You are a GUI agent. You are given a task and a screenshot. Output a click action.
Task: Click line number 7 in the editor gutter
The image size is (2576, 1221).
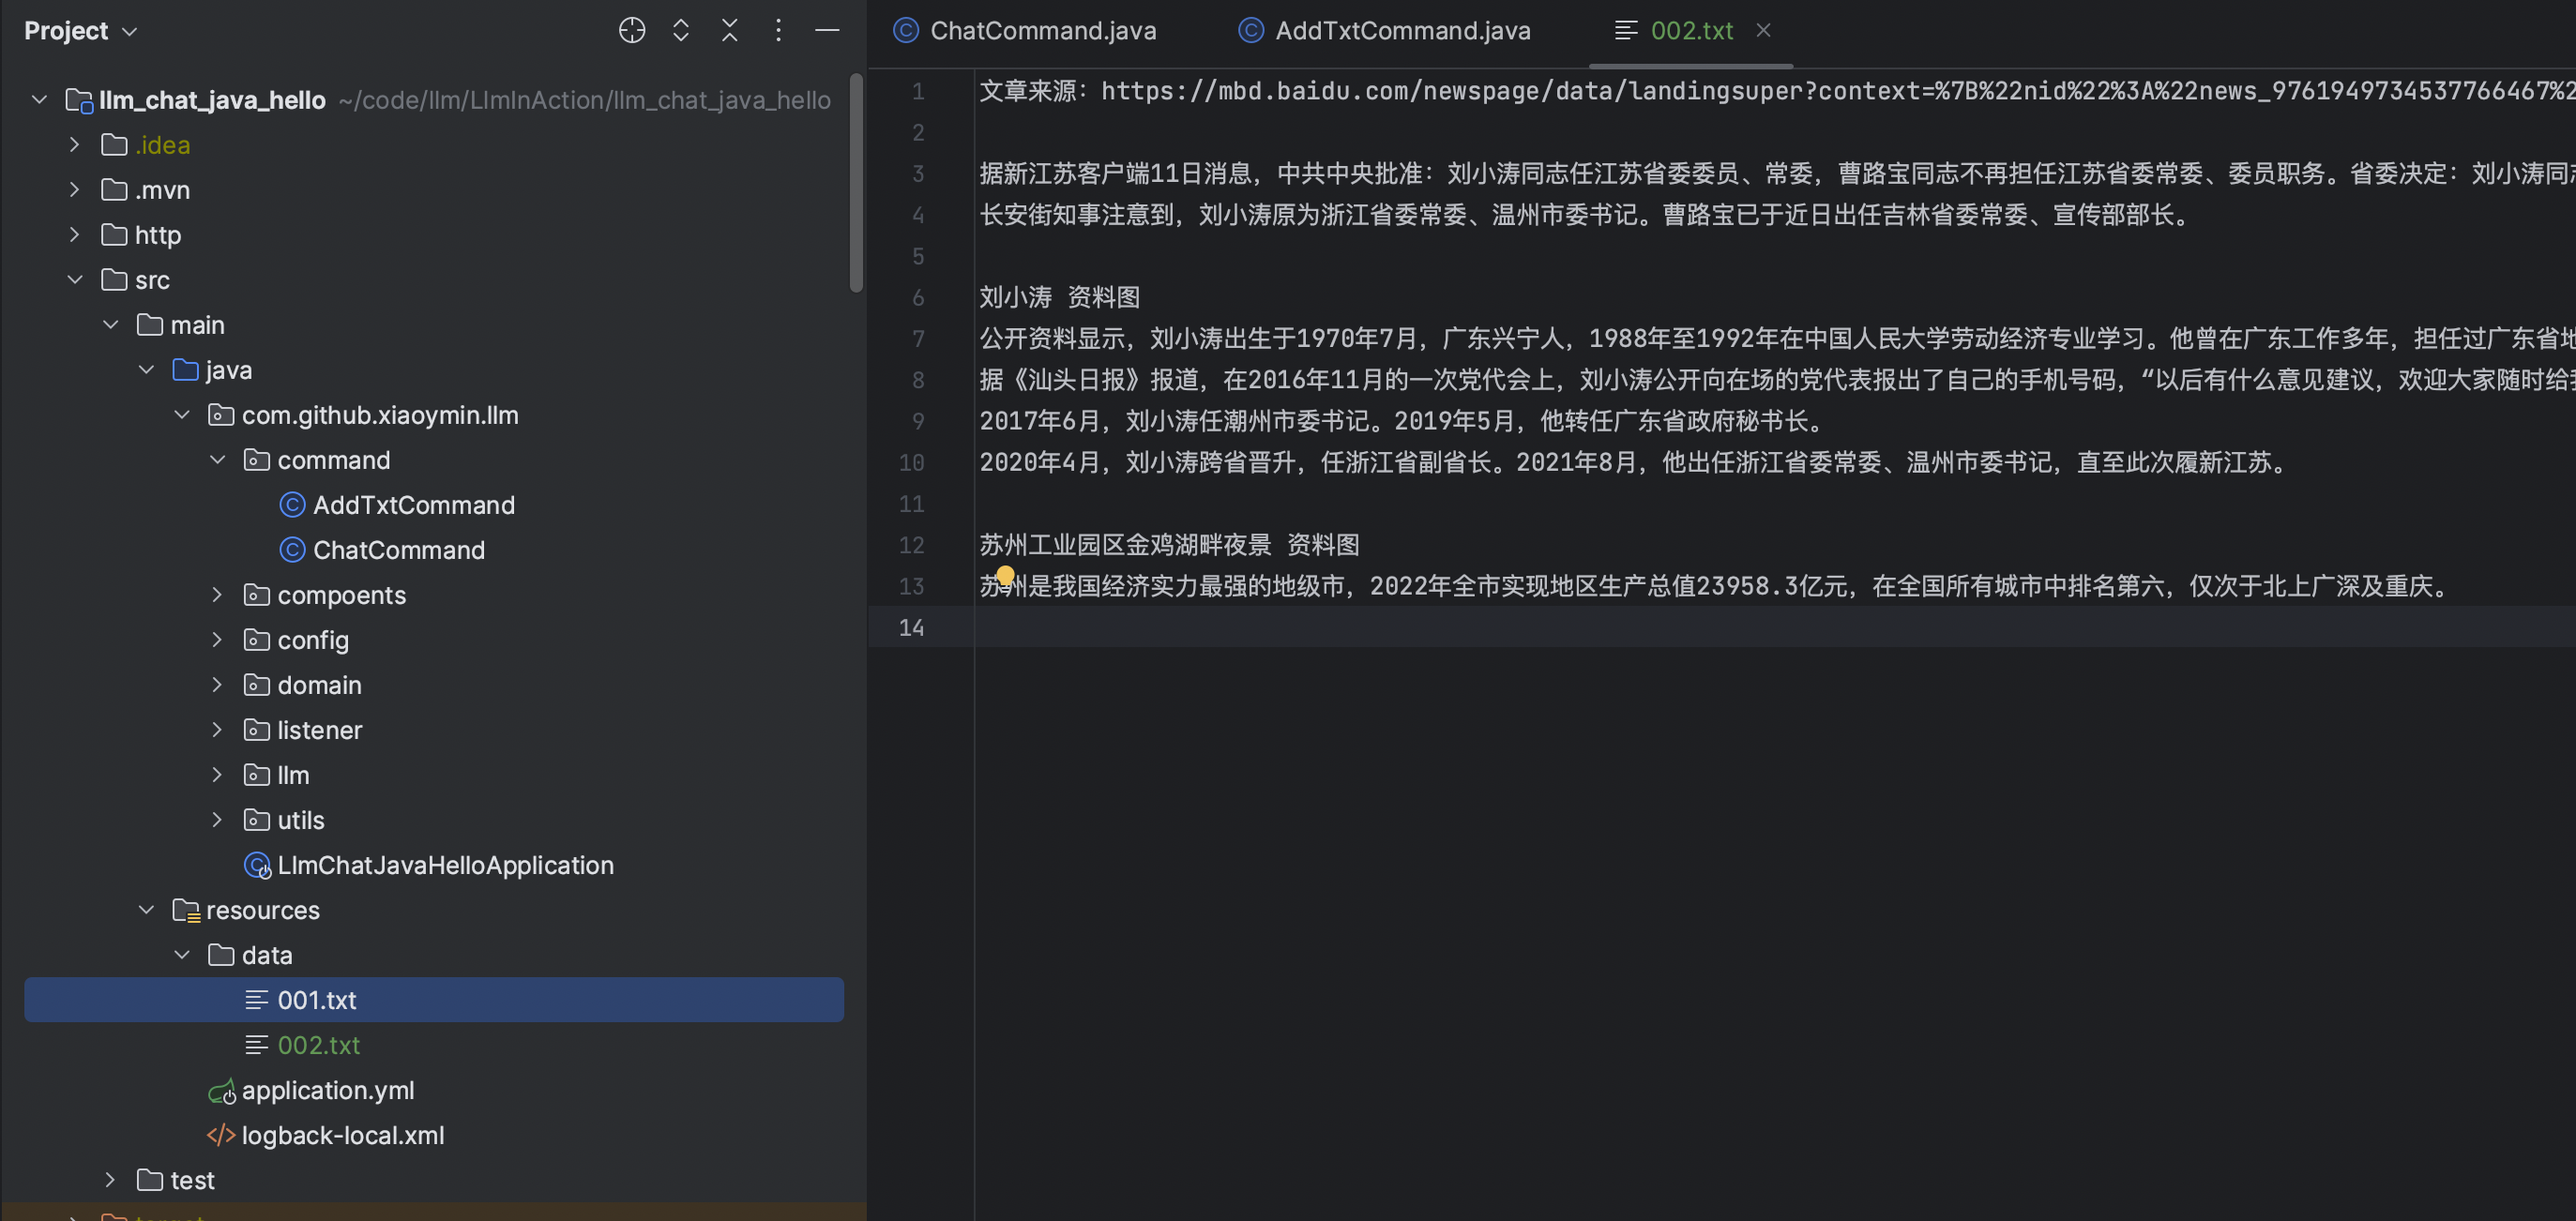(x=918, y=339)
